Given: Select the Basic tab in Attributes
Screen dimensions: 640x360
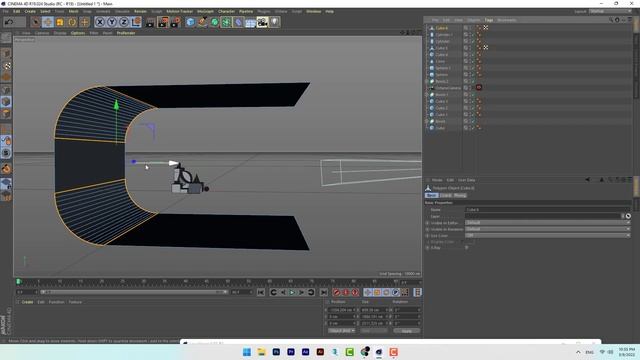Looking at the screenshot, I should click(431, 196).
